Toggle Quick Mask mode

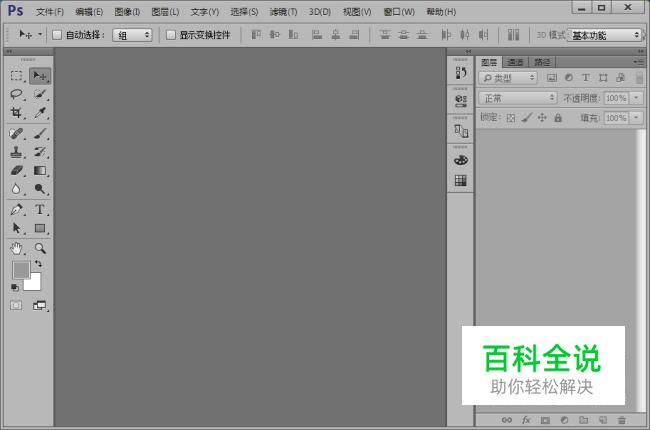(x=16, y=306)
